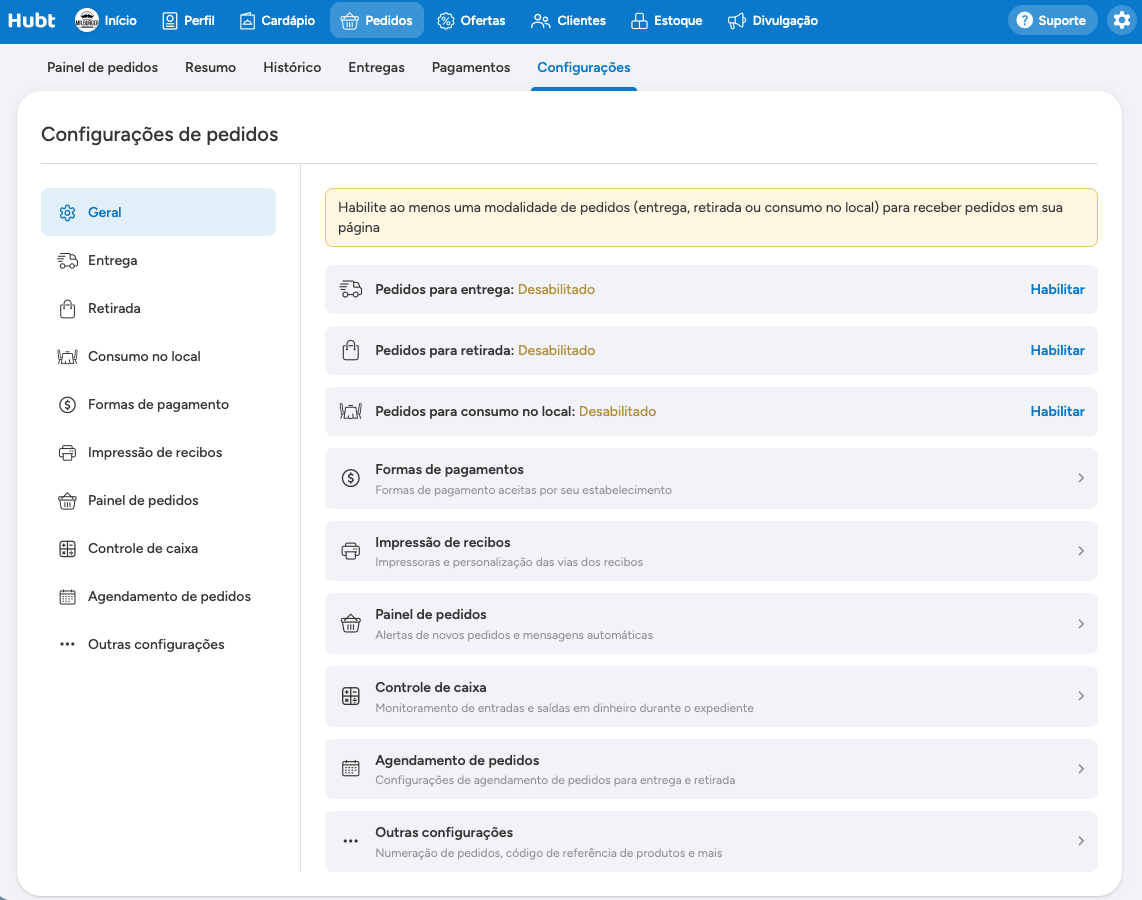This screenshot has height=900, width=1142.
Task: Select the Configurações subtab
Action: click(584, 67)
